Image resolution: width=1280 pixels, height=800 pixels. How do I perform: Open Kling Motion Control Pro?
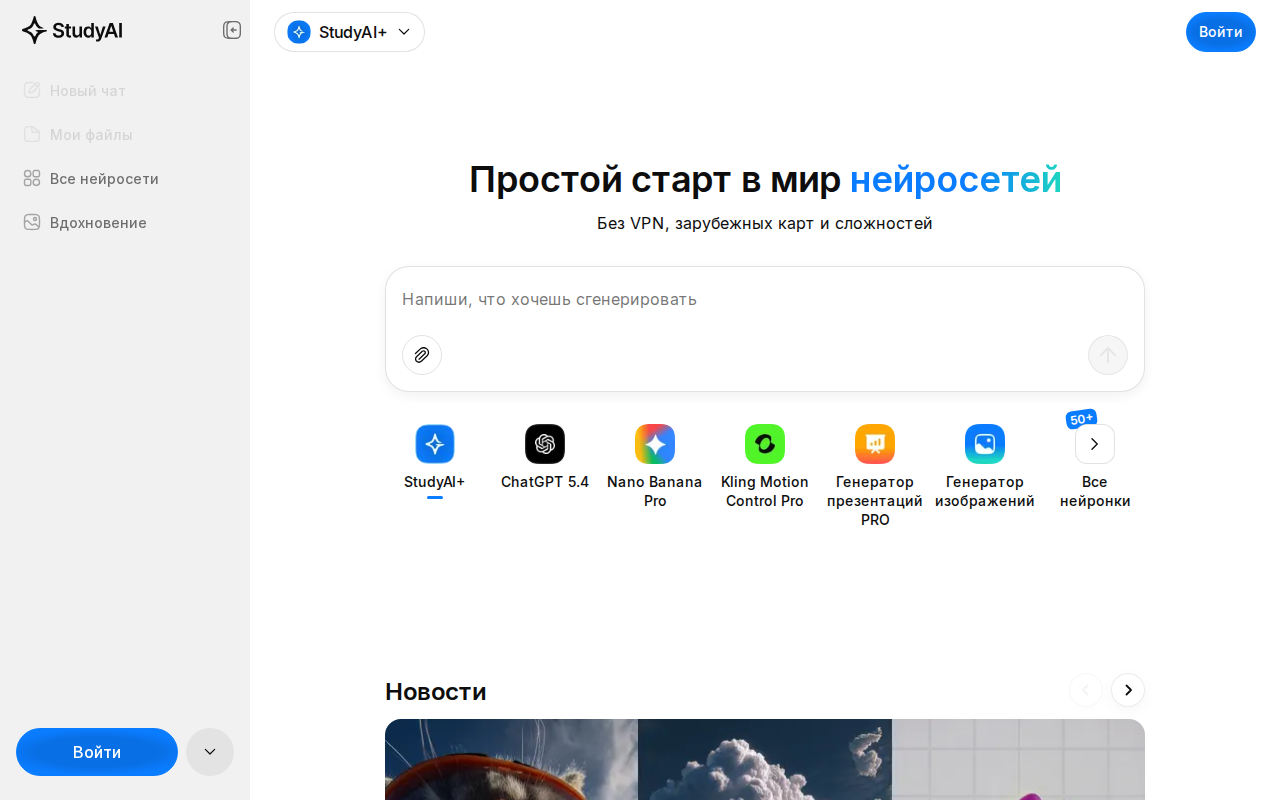(x=764, y=444)
